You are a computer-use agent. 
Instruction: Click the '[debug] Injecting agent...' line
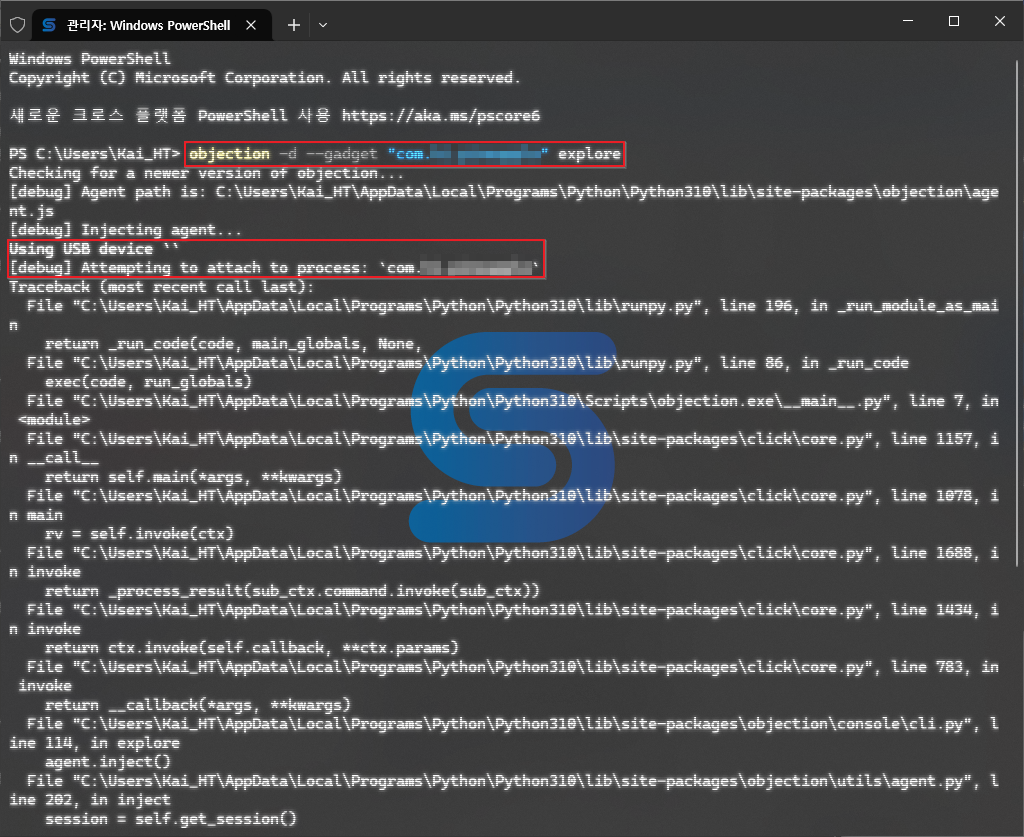(x=125, y=230)
